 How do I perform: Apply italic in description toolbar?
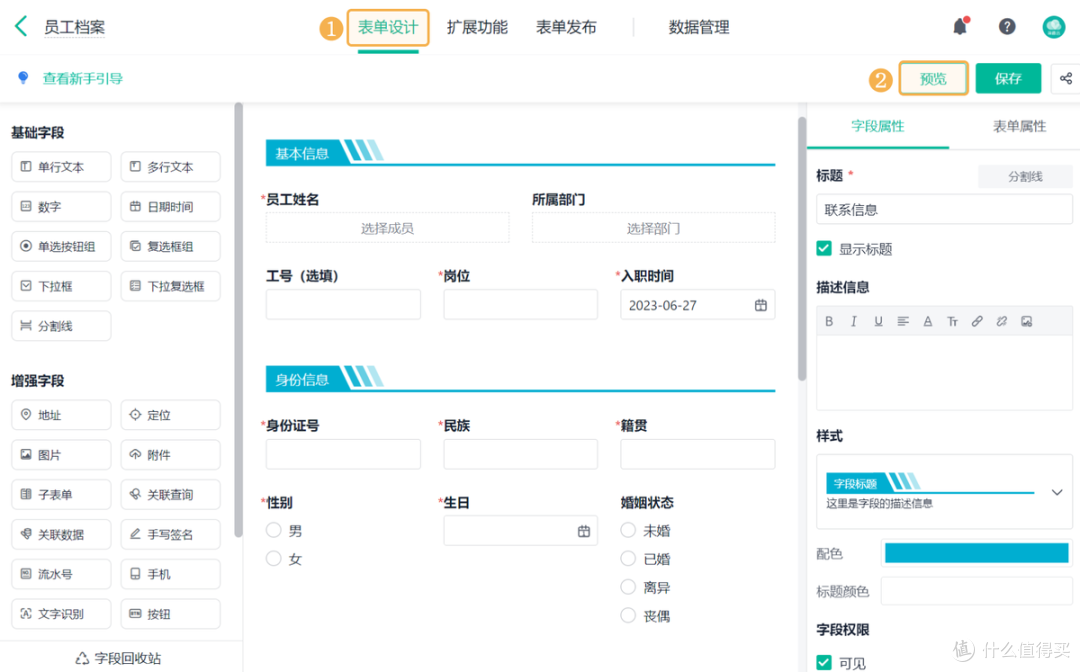(x=854, y=322)
